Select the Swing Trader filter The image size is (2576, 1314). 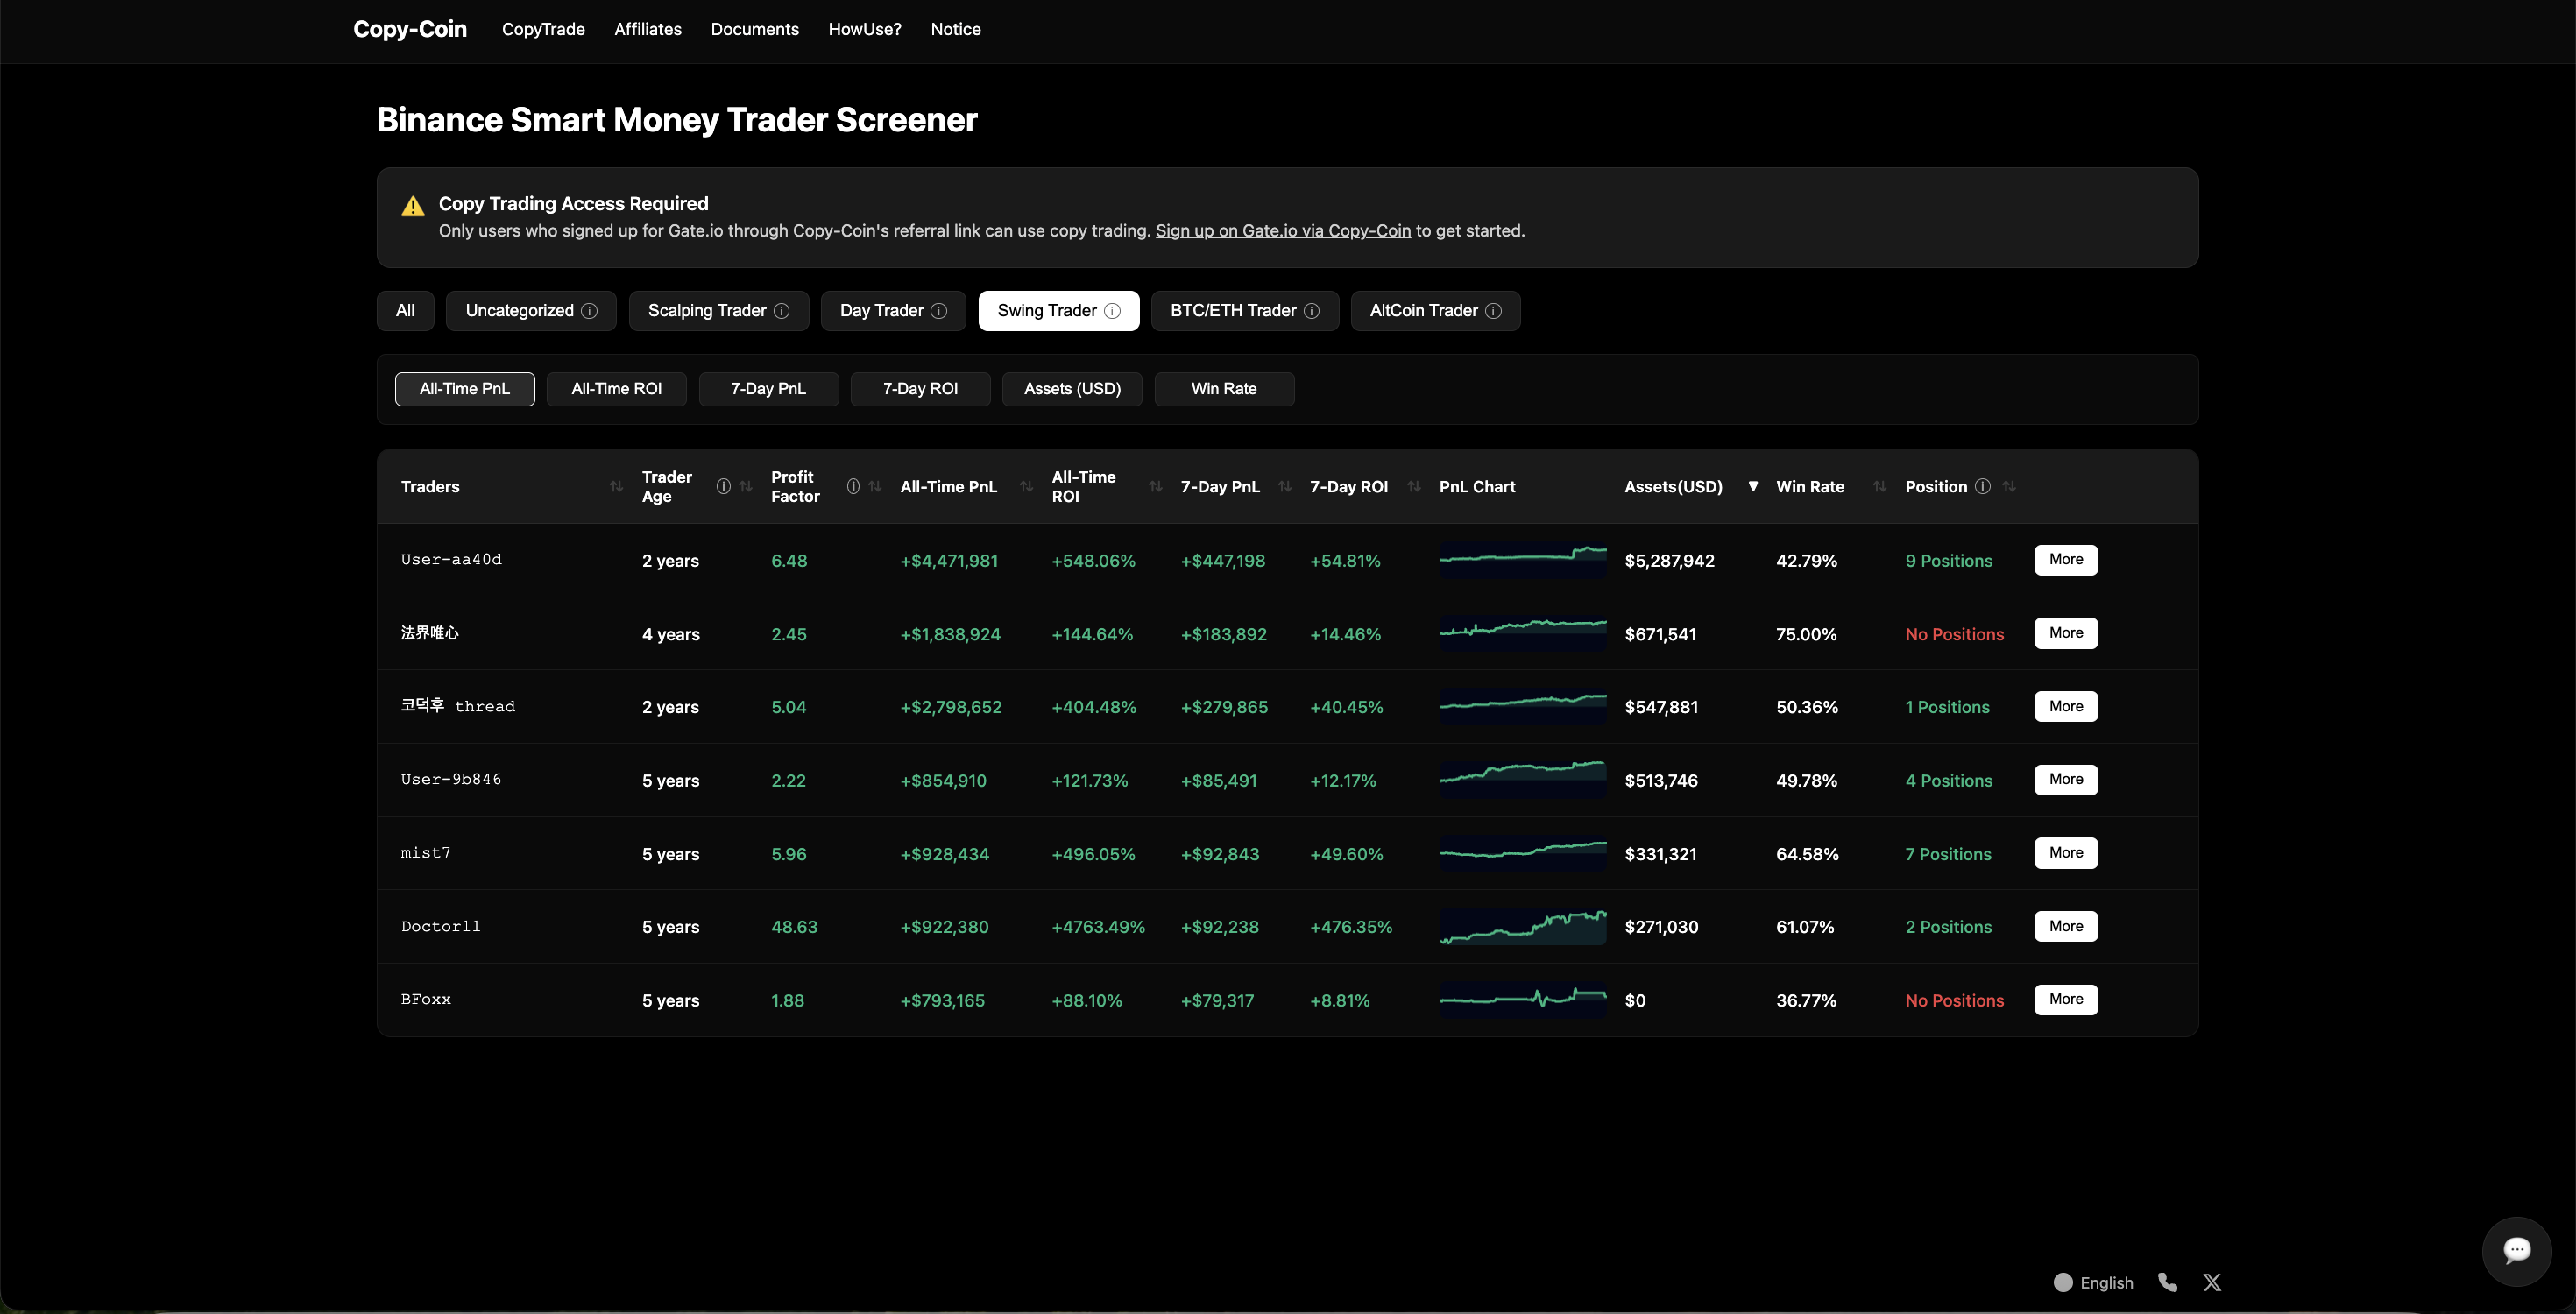point(1059,311)
